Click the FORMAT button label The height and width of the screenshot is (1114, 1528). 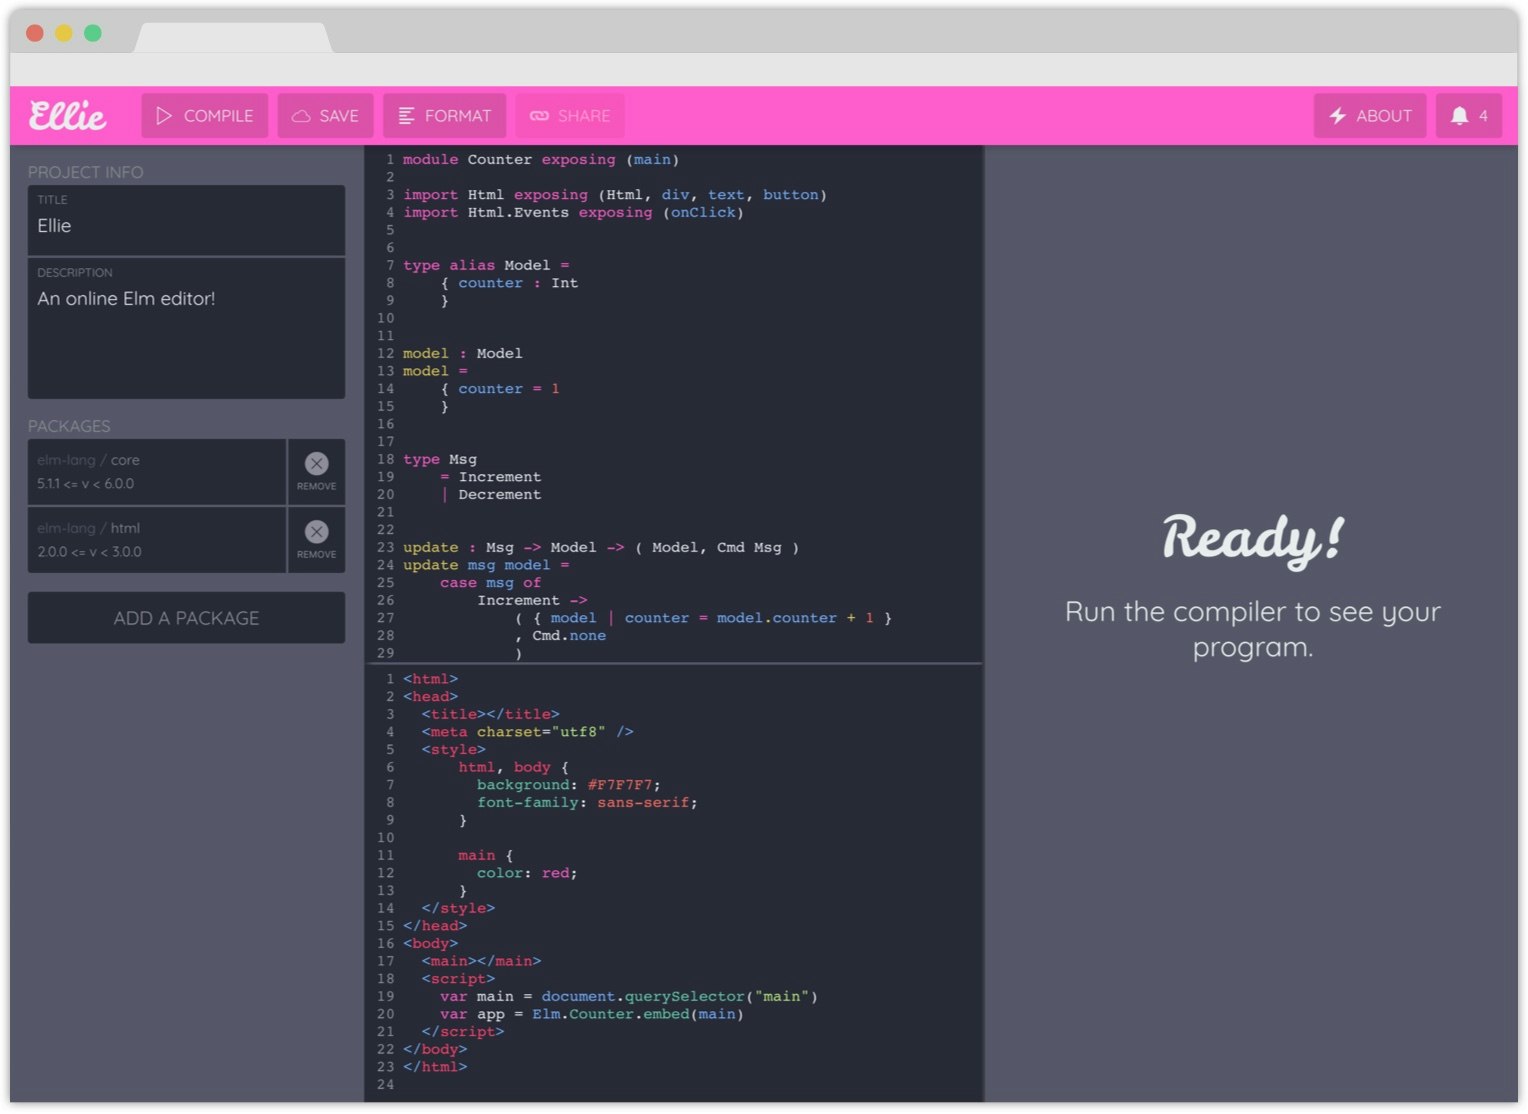458,116
